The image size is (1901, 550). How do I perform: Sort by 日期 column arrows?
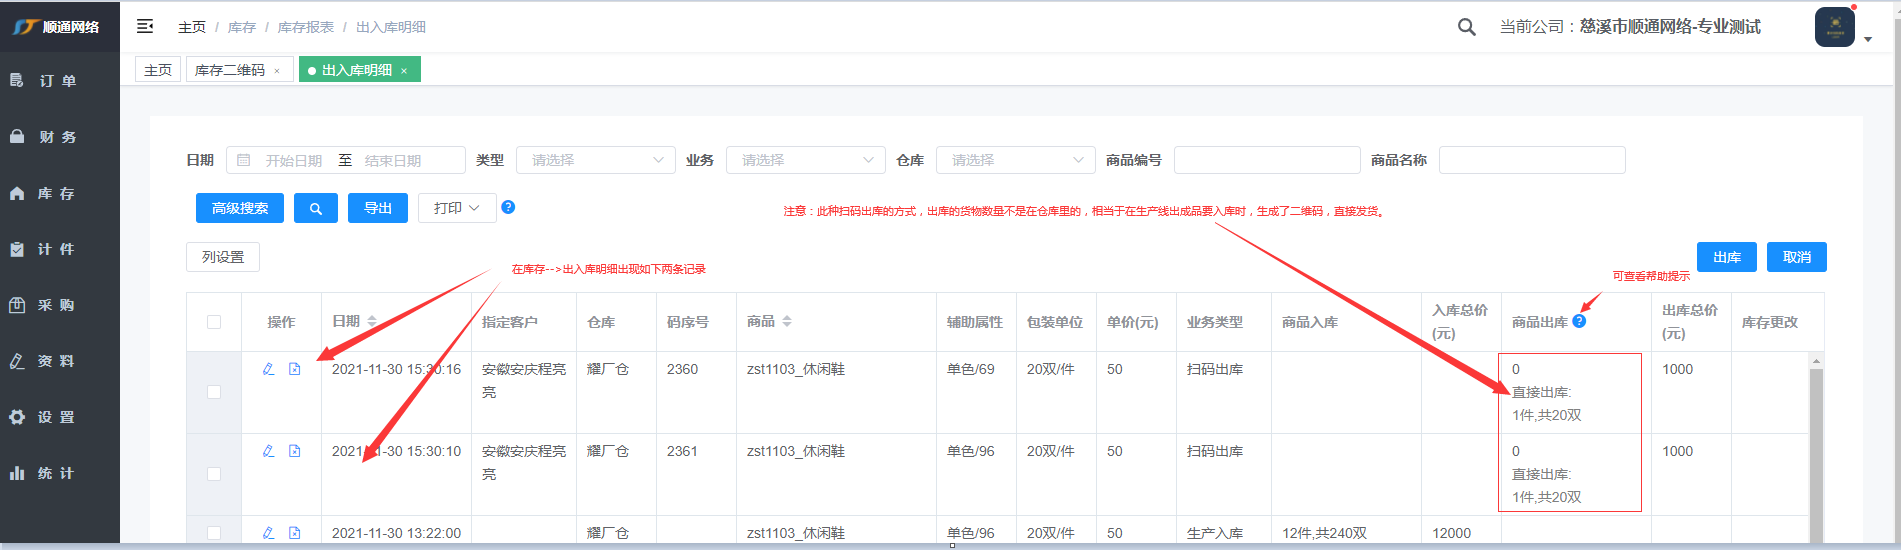pos(372,321)
